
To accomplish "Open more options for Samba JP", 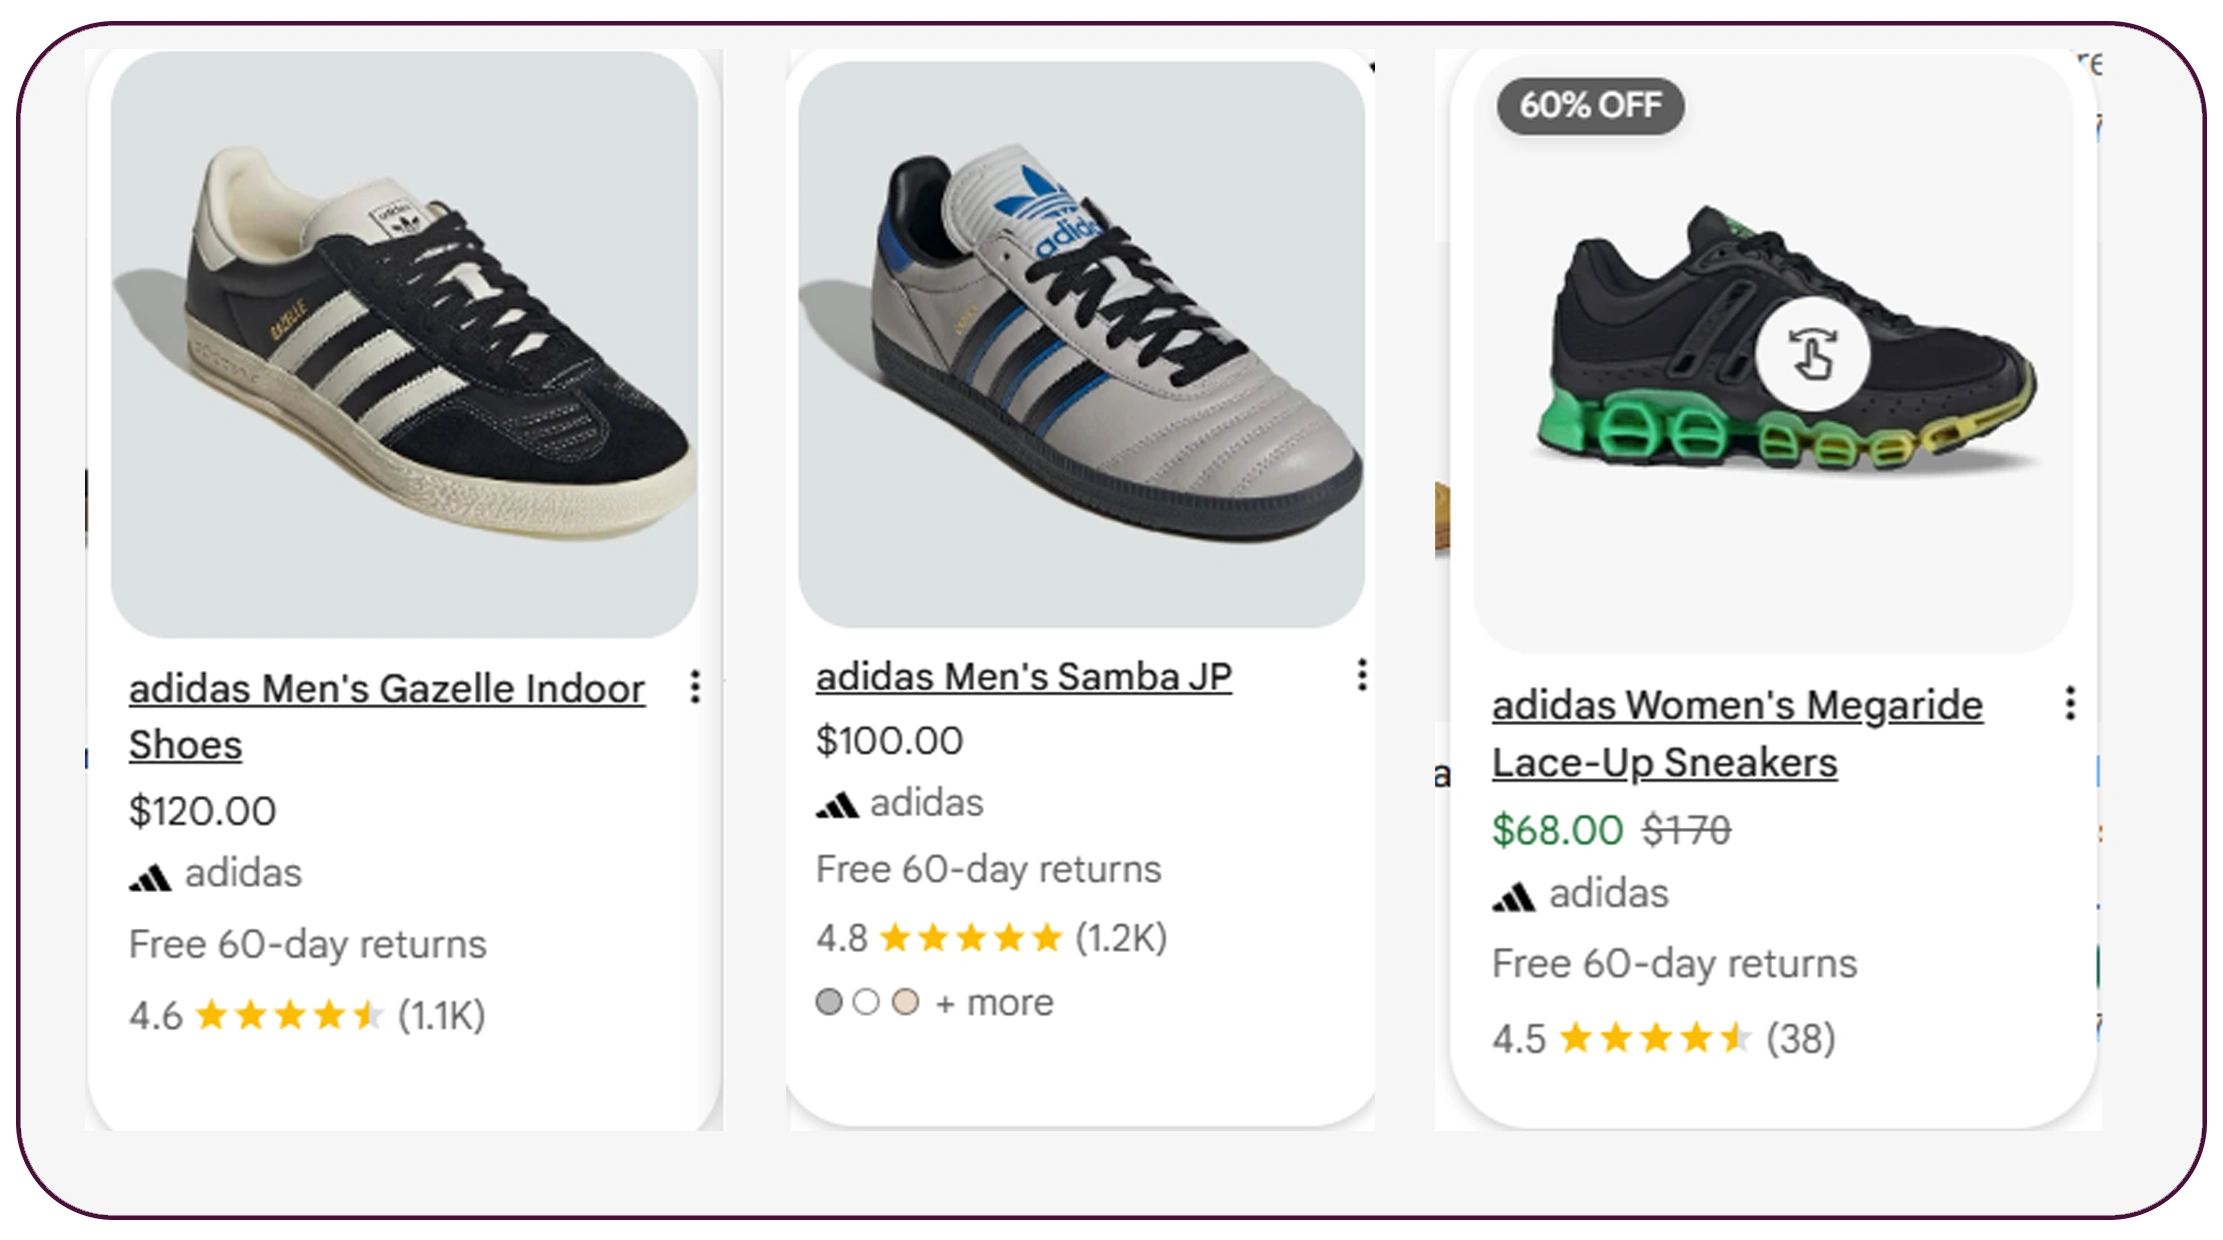I will [x=1362, y=675].
